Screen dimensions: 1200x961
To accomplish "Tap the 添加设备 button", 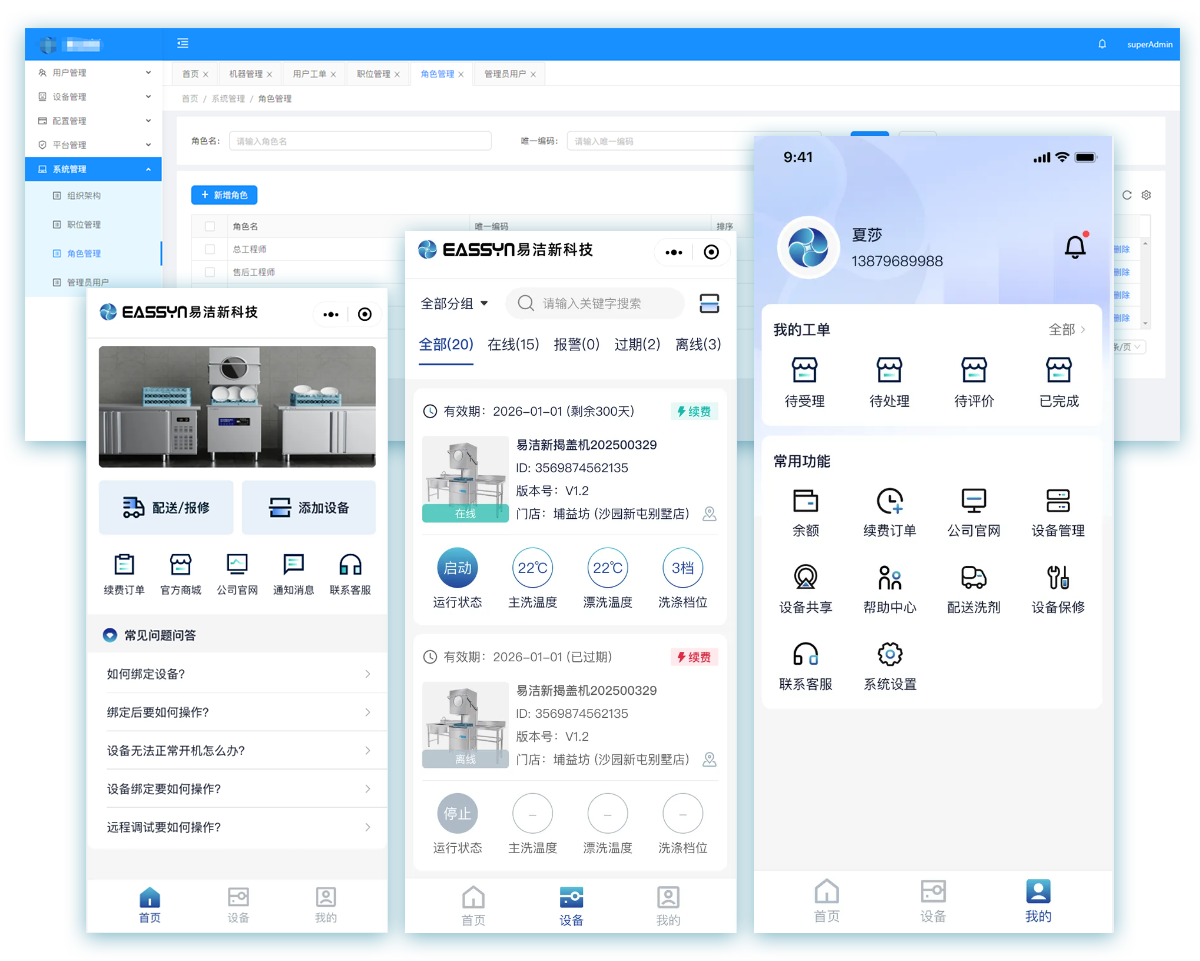I will (309, 507).
